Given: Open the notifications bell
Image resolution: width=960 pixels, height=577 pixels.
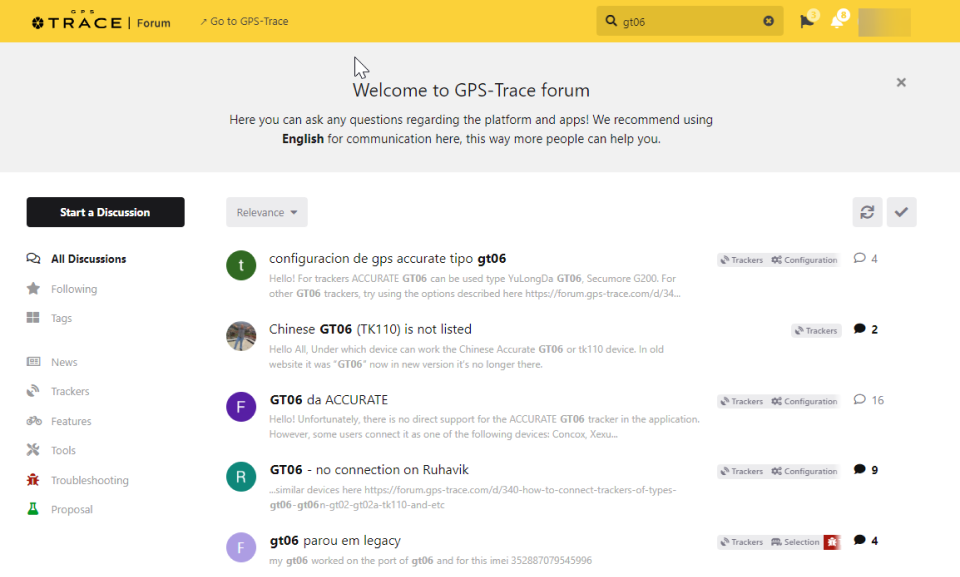Looking at the screenshot, I should (837, 21).
